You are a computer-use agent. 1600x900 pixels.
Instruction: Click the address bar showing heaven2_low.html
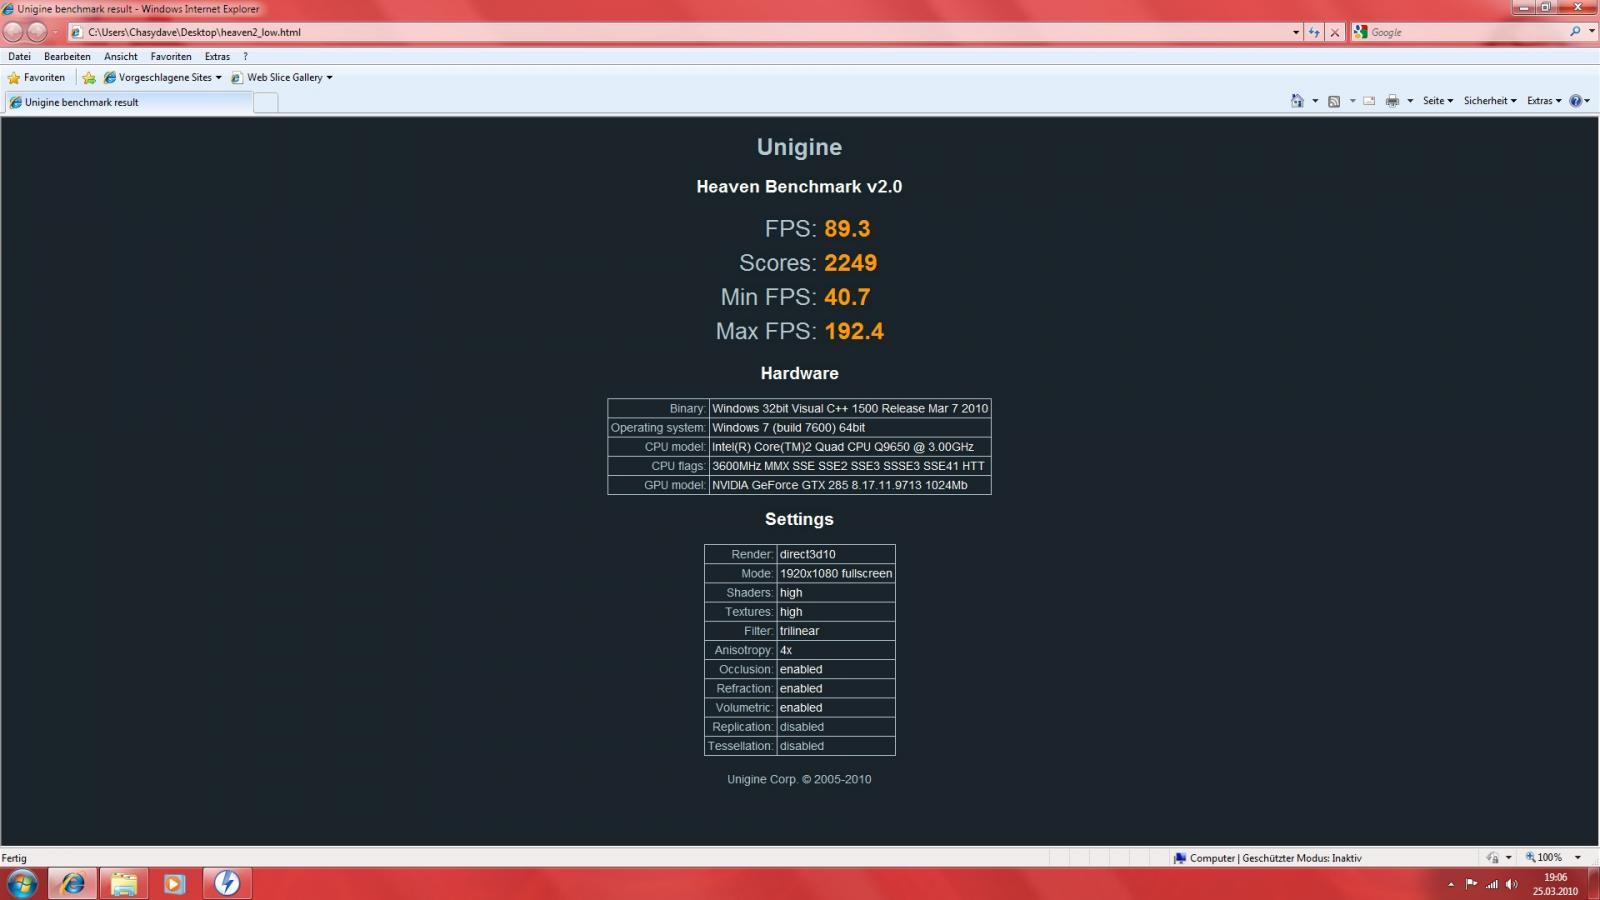coord(678,32)
